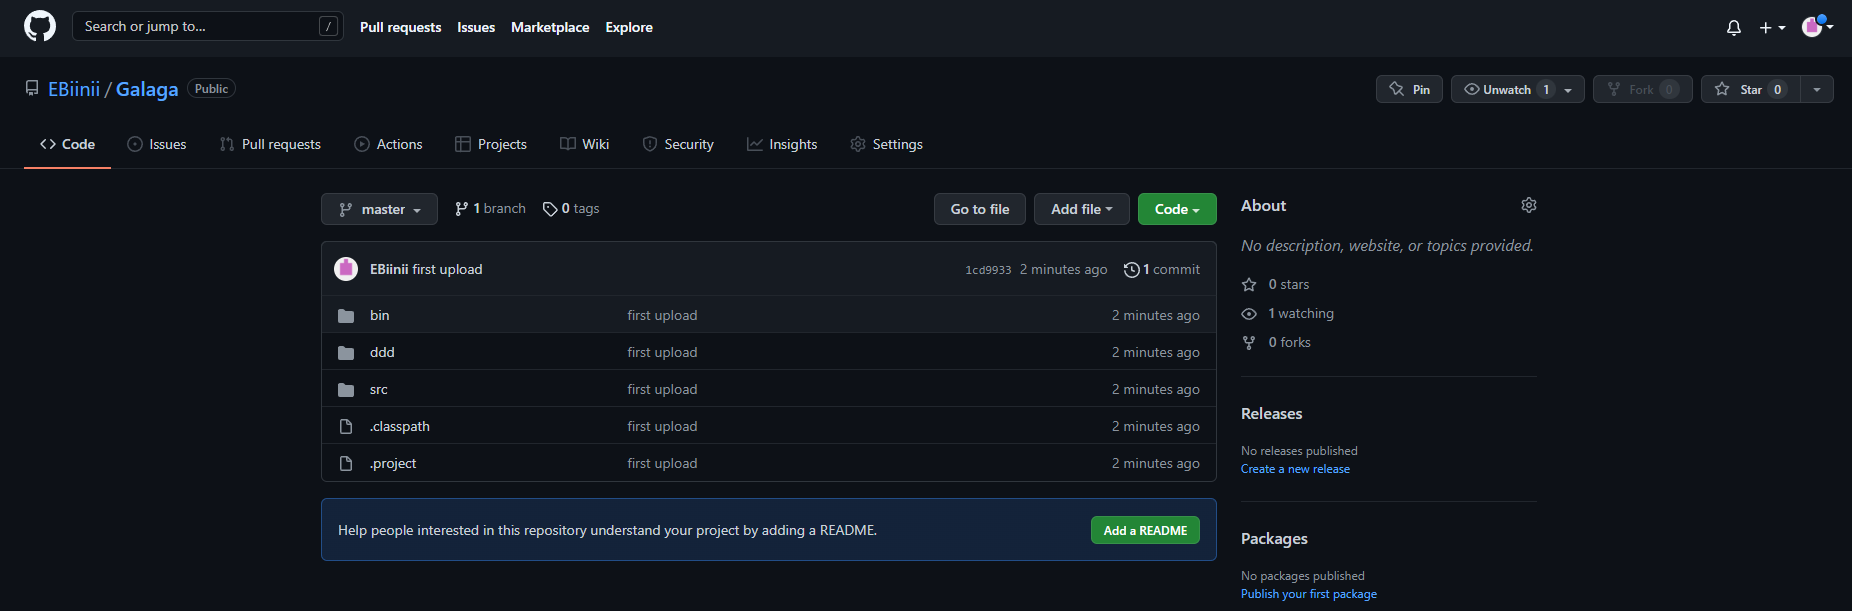Click the history clock icon by 1 commit
This screenshot has width=1852, height=611.
tap(1131, 269)
